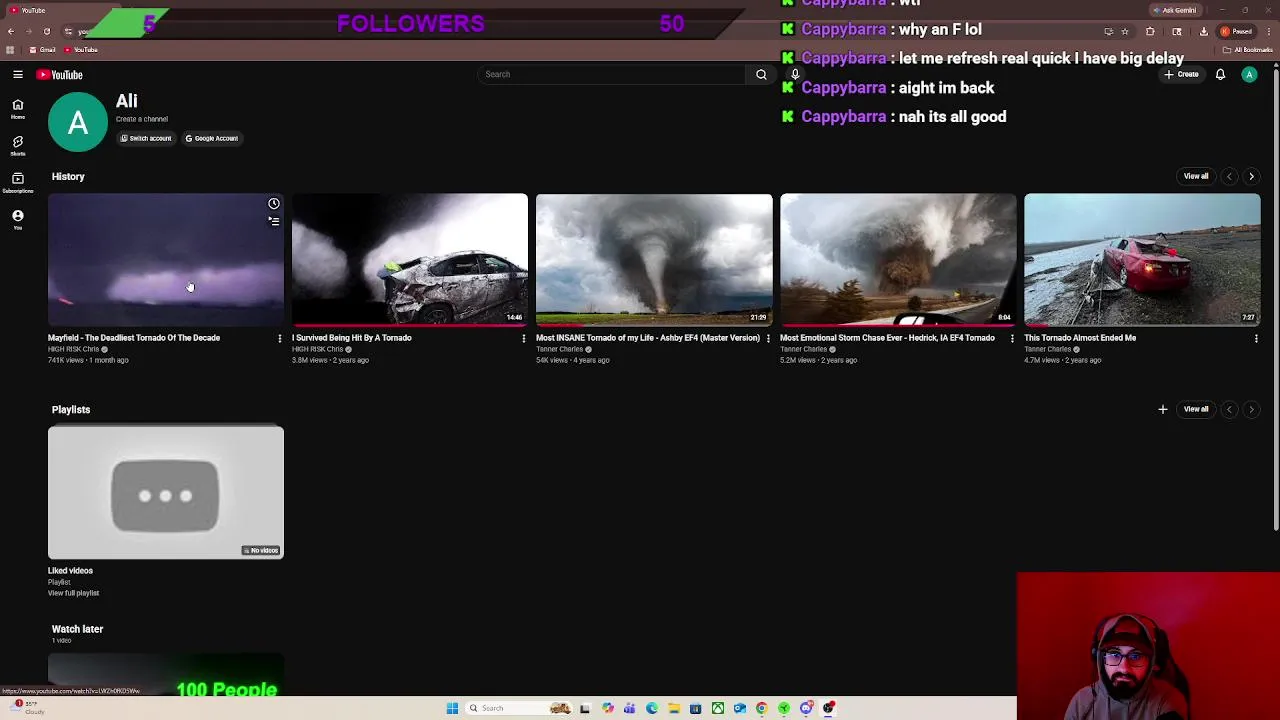Viewport: 1280px width, 720px height.
Task: Open options for This Tornado Almost Ended Me
Action: pos(1256,339)
